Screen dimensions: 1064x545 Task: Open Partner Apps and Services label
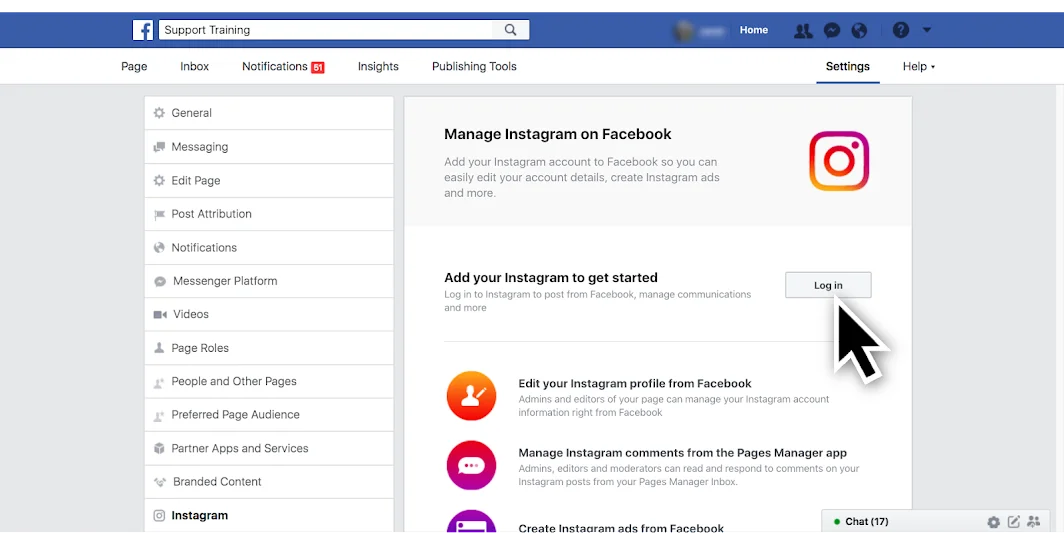[x=240, y=449]
